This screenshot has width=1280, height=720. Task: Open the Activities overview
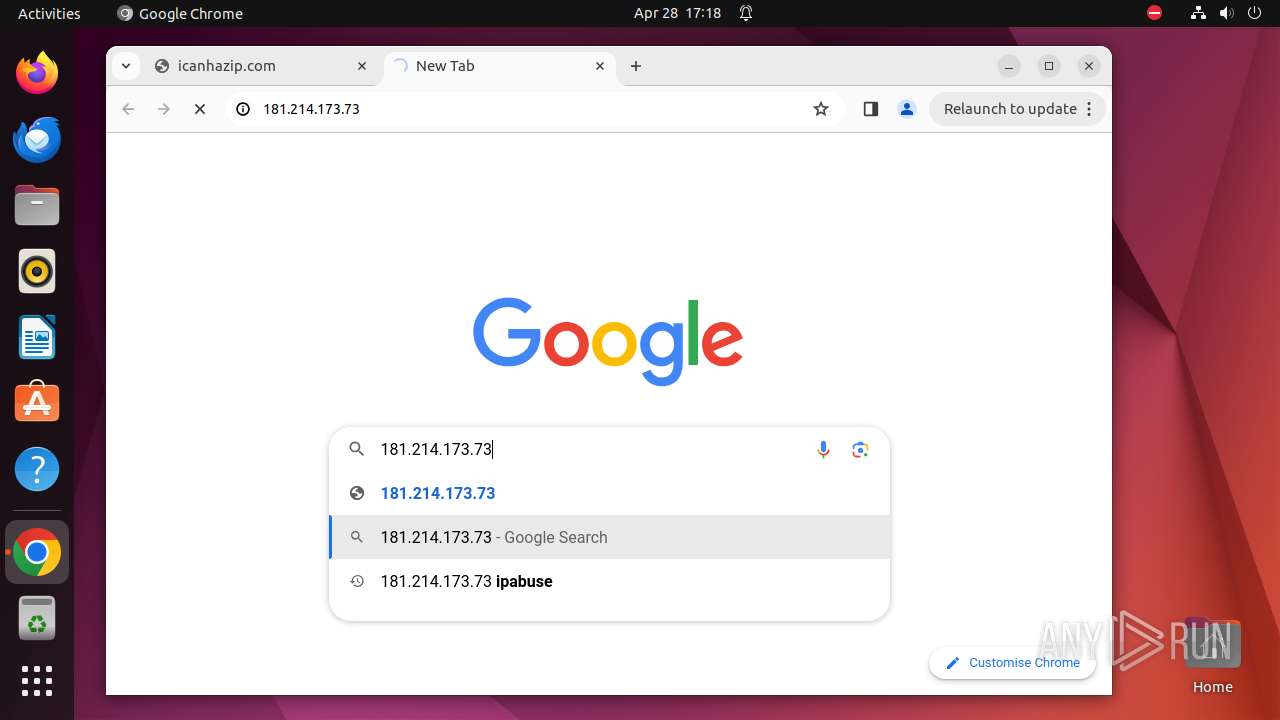pos(49,13)
